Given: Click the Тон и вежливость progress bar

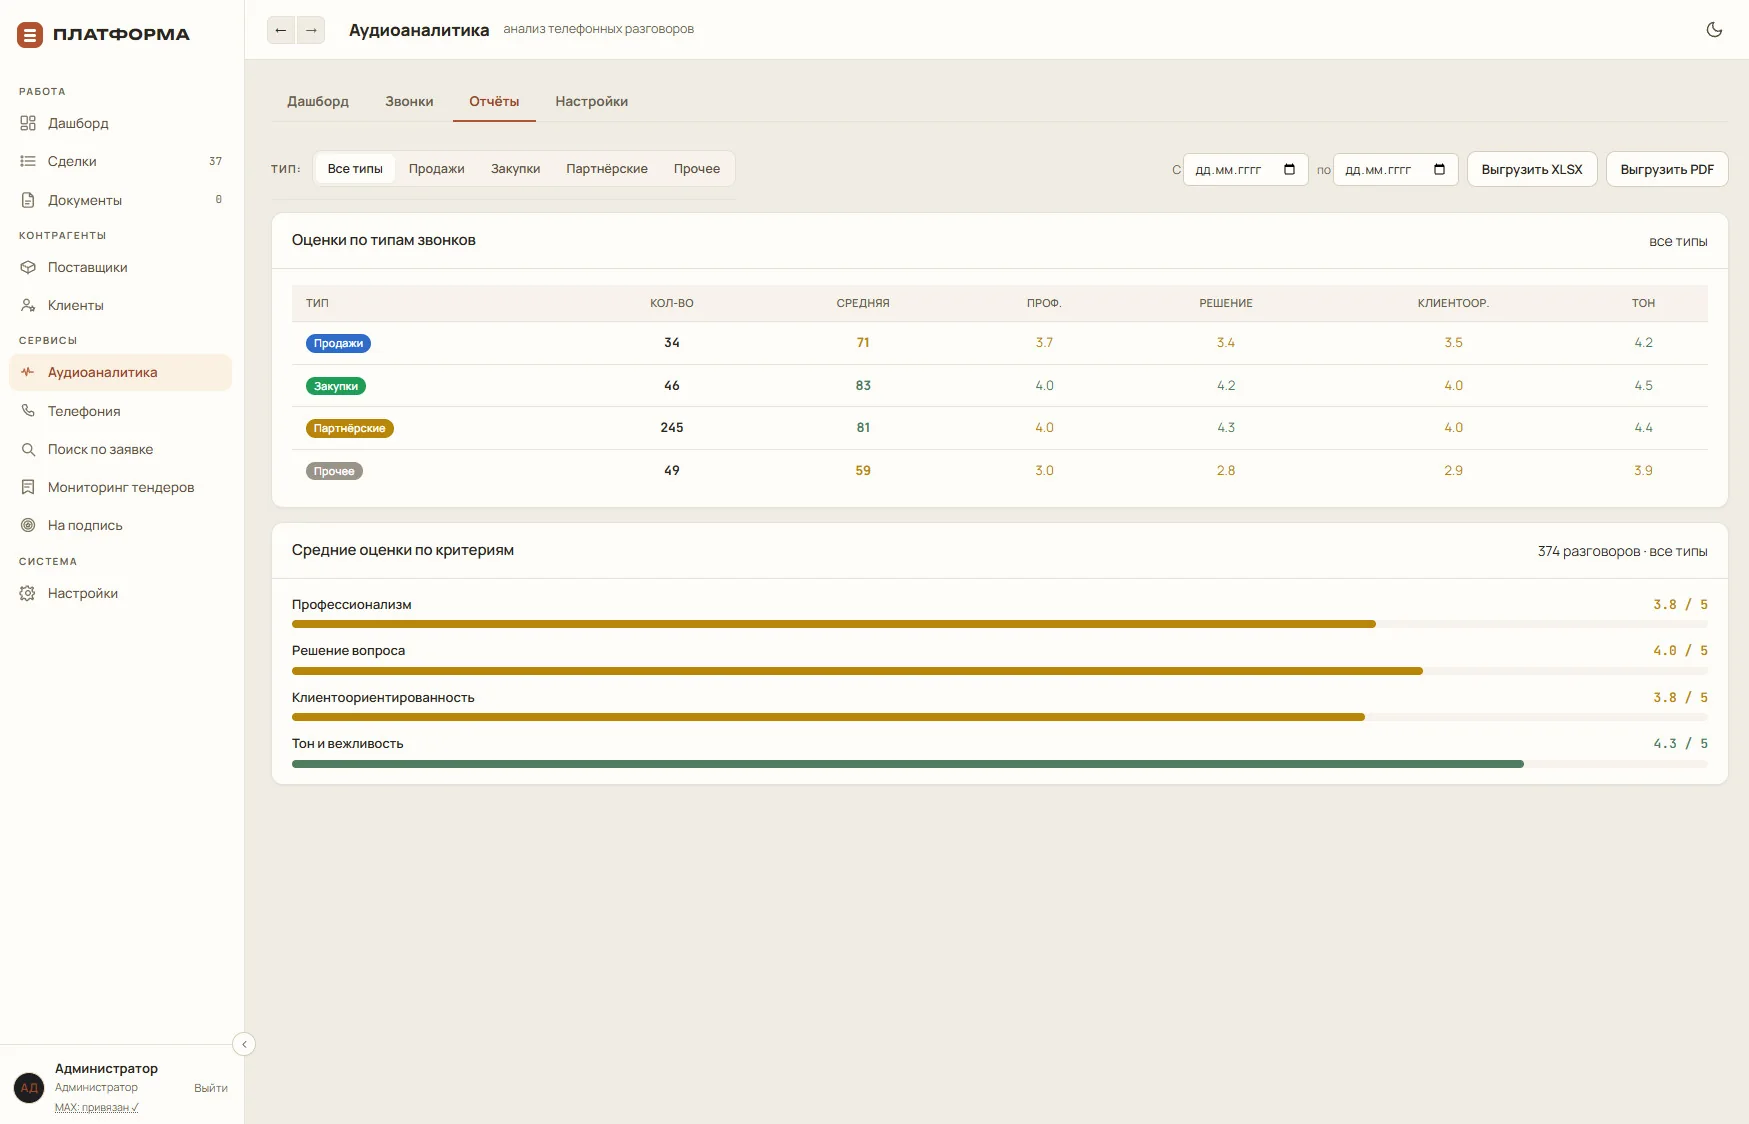Looking at the screenshot, I should tap(1000, 764).
